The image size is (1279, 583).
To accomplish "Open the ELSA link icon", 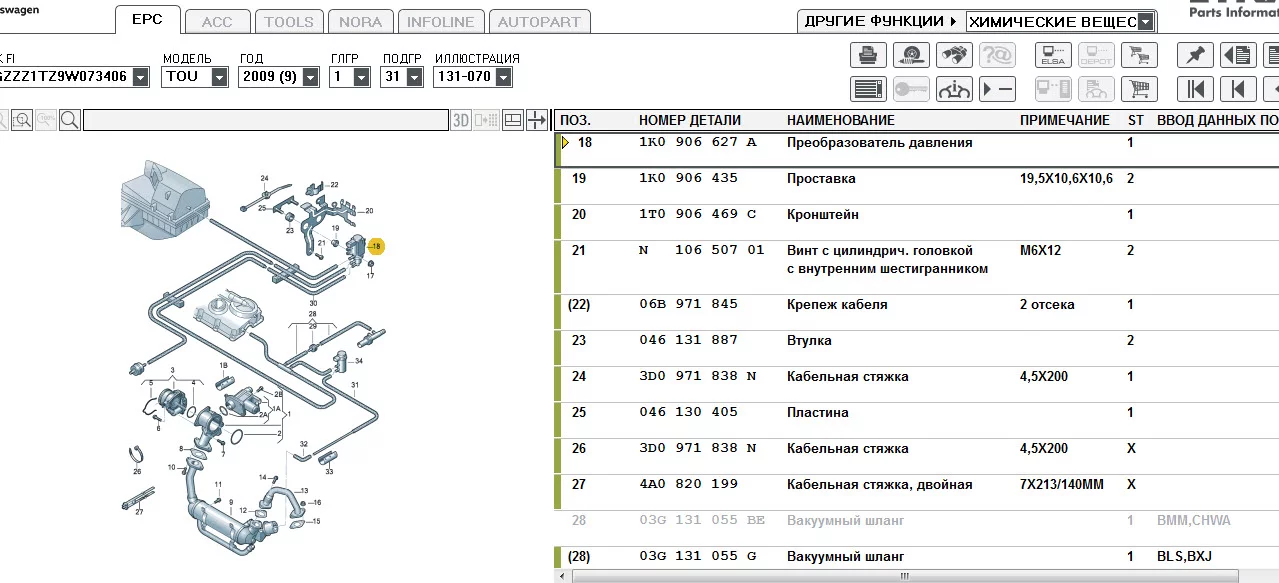I will 1053,55.
